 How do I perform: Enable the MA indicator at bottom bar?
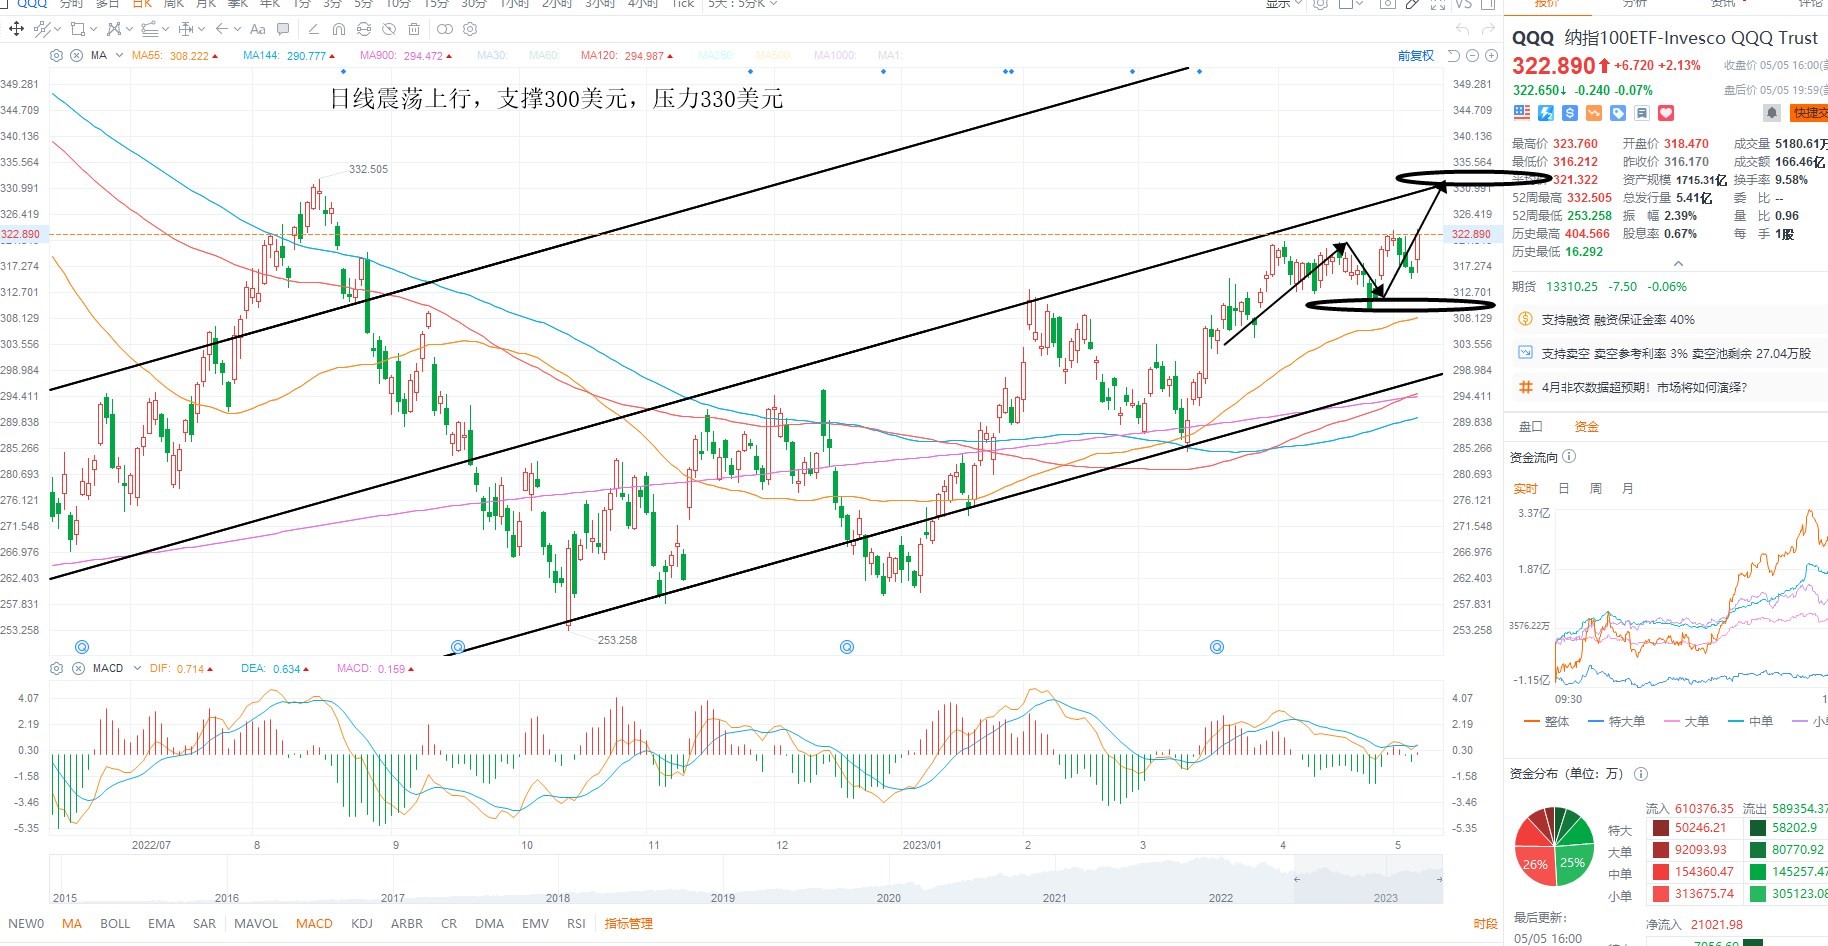[72, 923]
